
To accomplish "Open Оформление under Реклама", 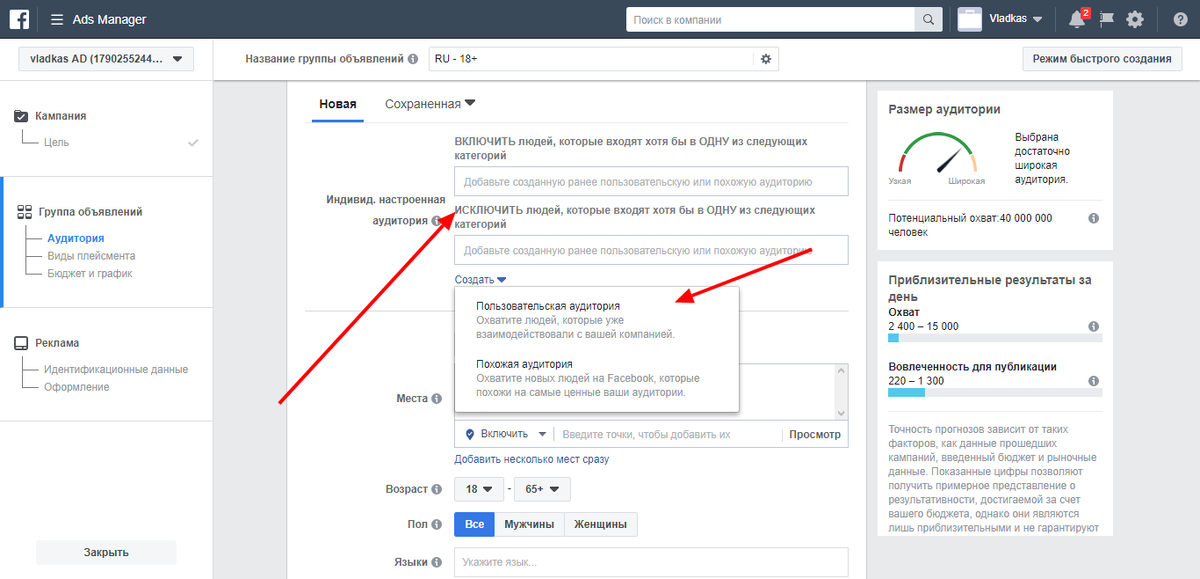I will click(x=76, y=387).
